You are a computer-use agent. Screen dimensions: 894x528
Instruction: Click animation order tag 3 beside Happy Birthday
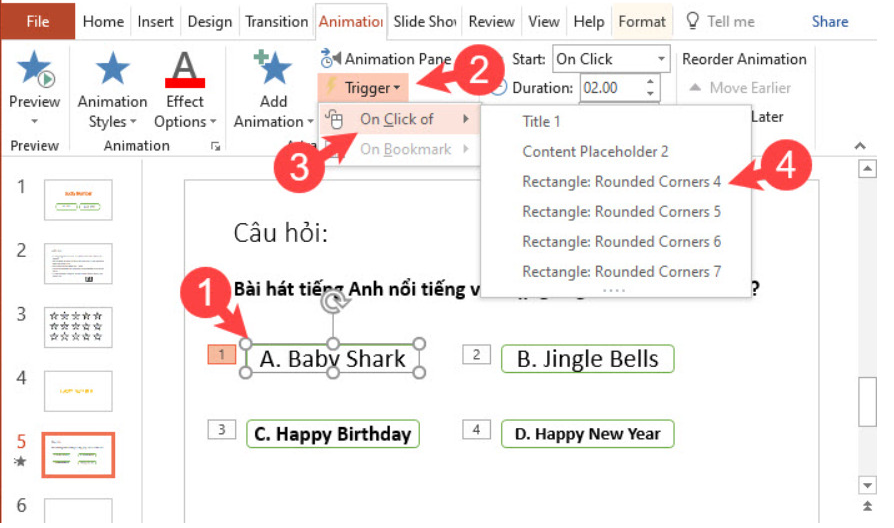221,429
